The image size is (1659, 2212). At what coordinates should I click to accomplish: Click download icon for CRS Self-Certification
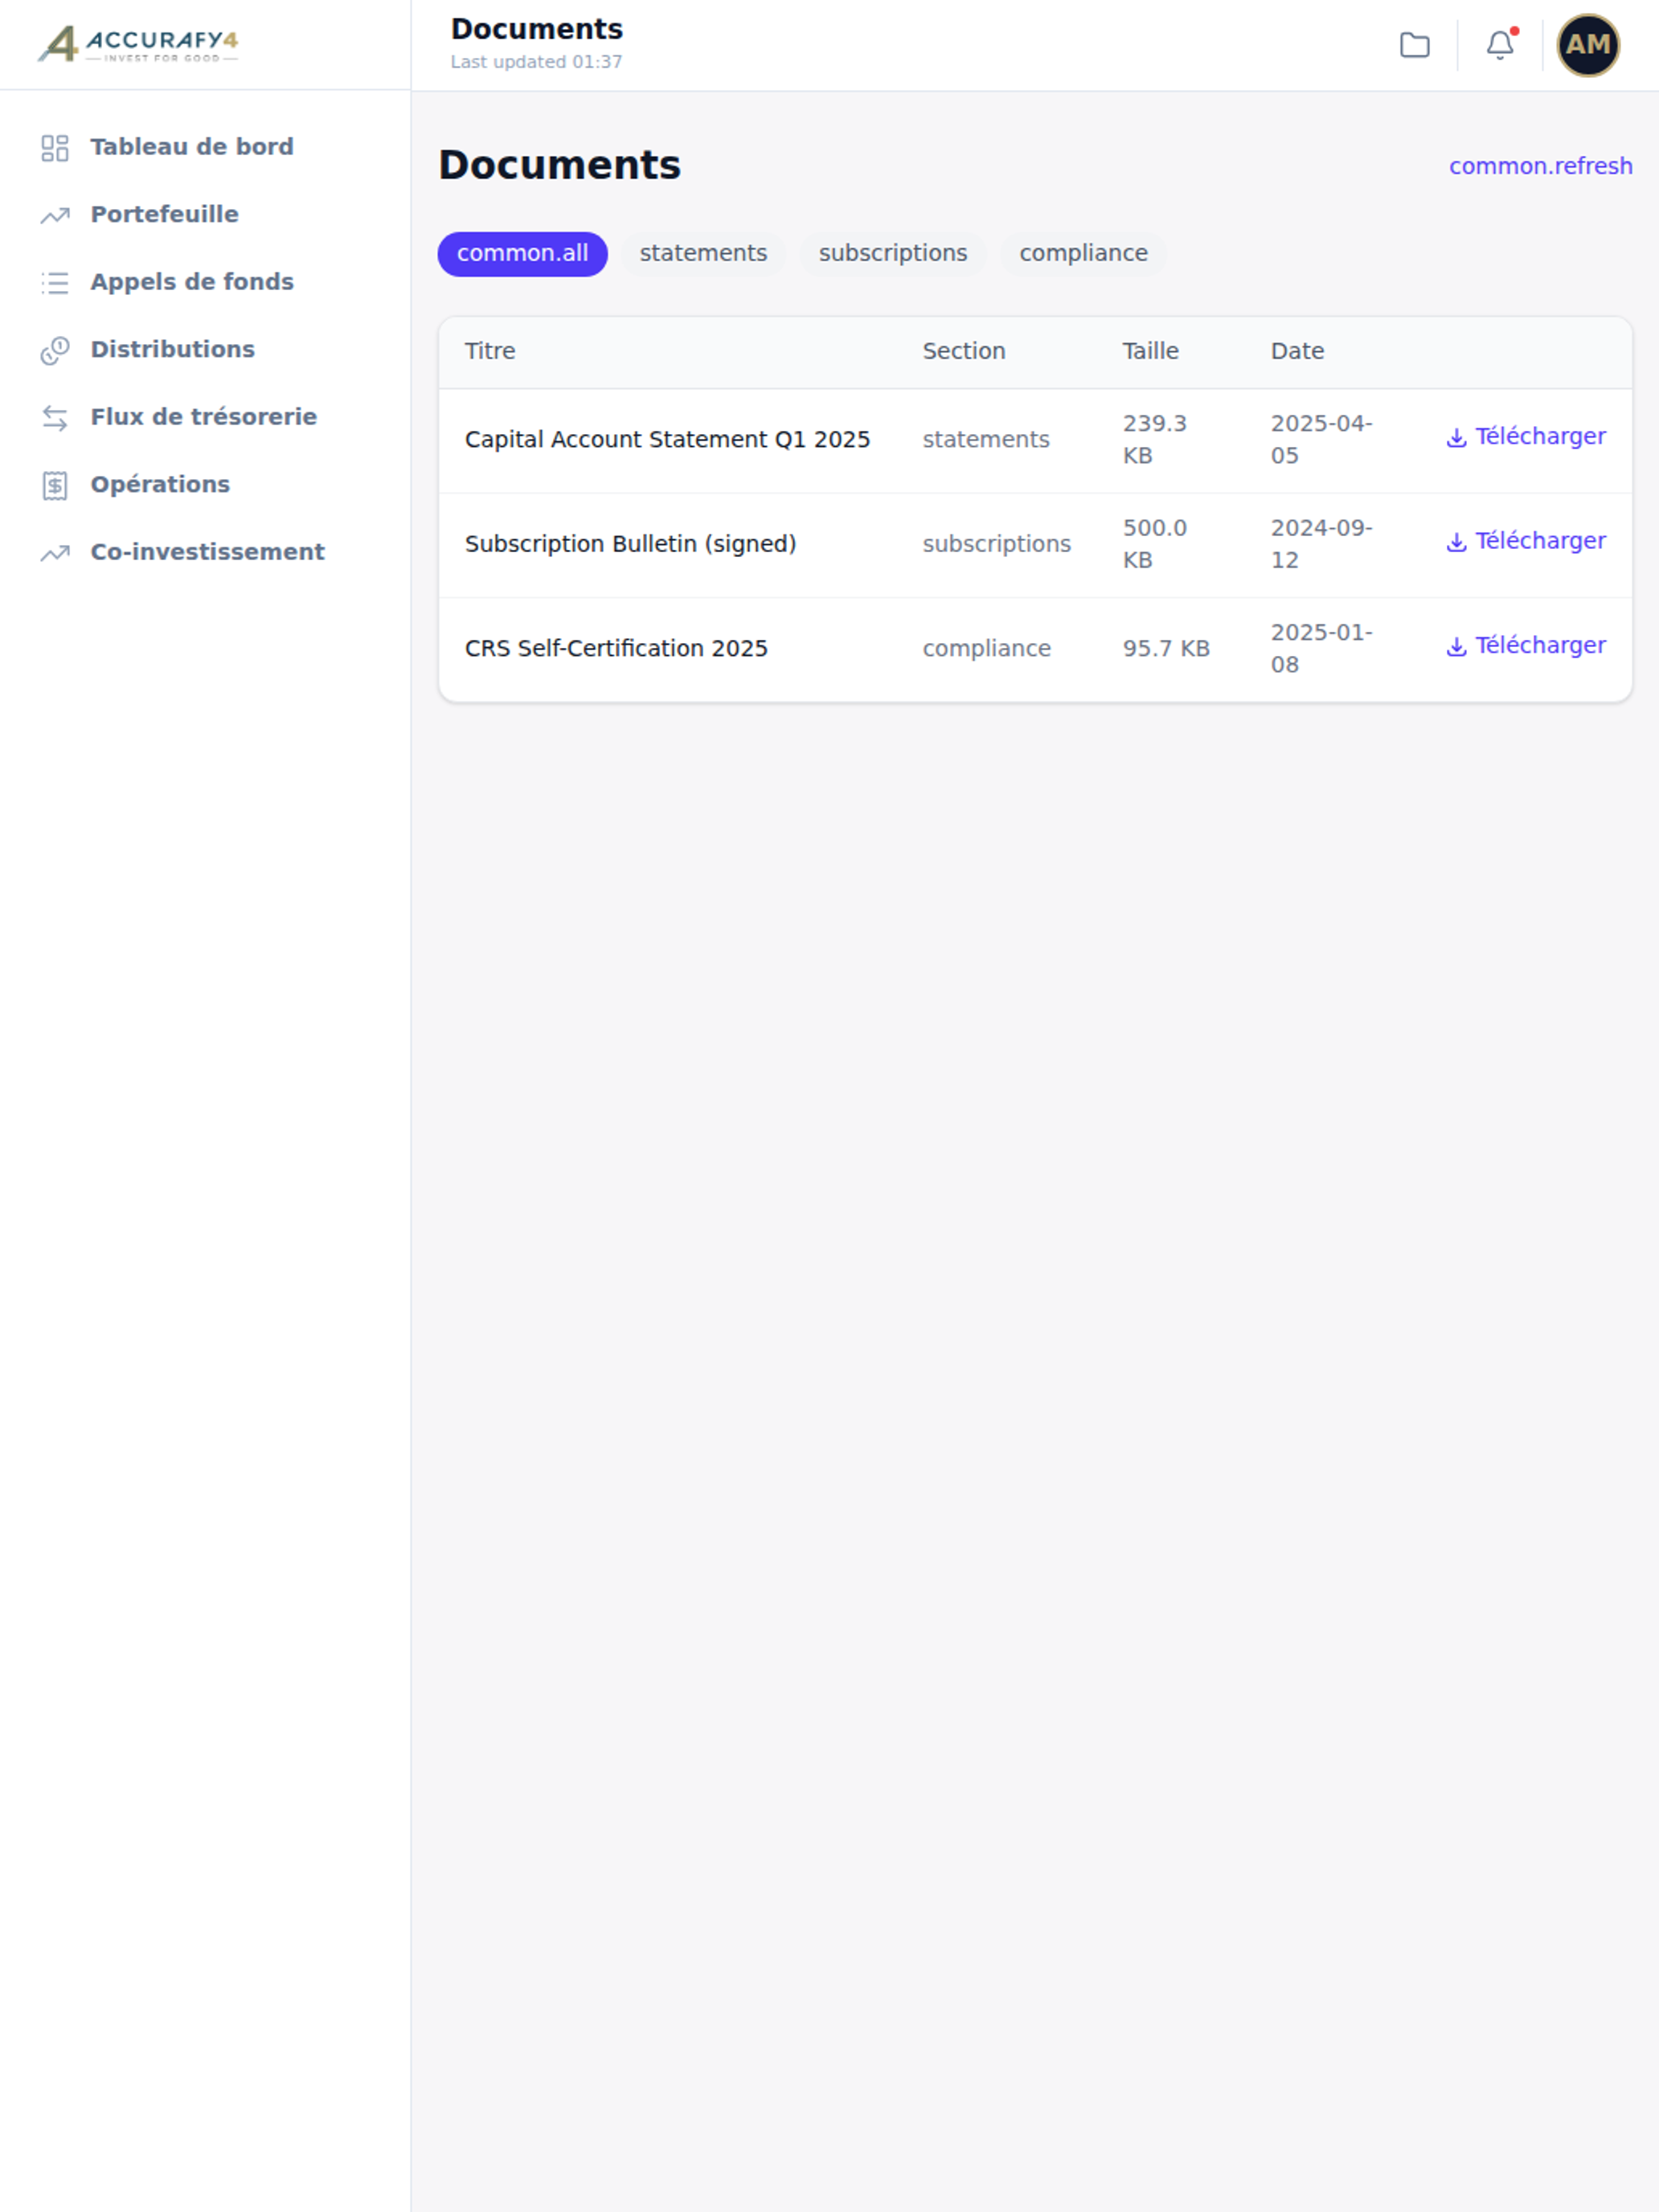coord(1456,646)
